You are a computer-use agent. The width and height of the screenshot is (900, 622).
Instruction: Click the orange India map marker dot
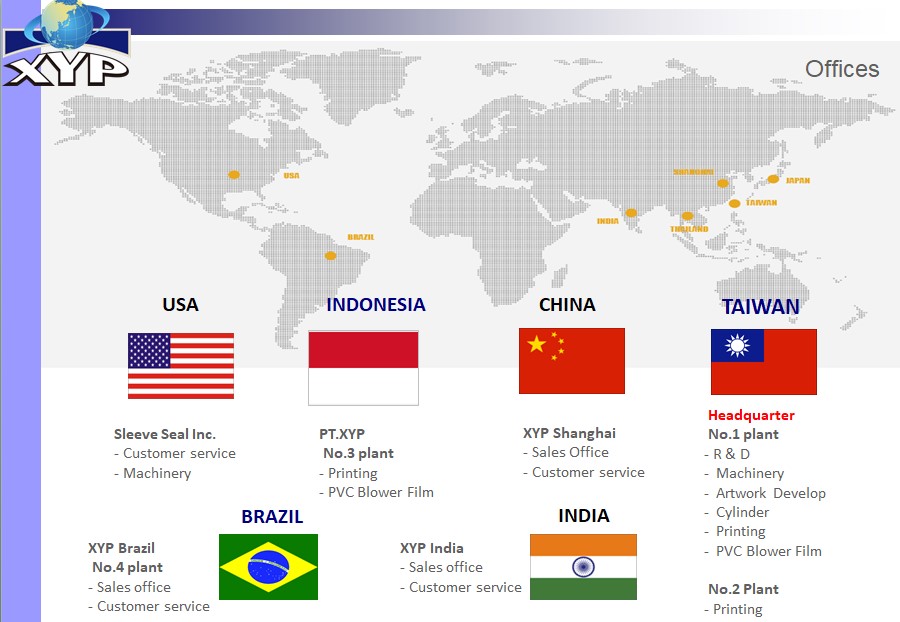[x=631, y=213]
